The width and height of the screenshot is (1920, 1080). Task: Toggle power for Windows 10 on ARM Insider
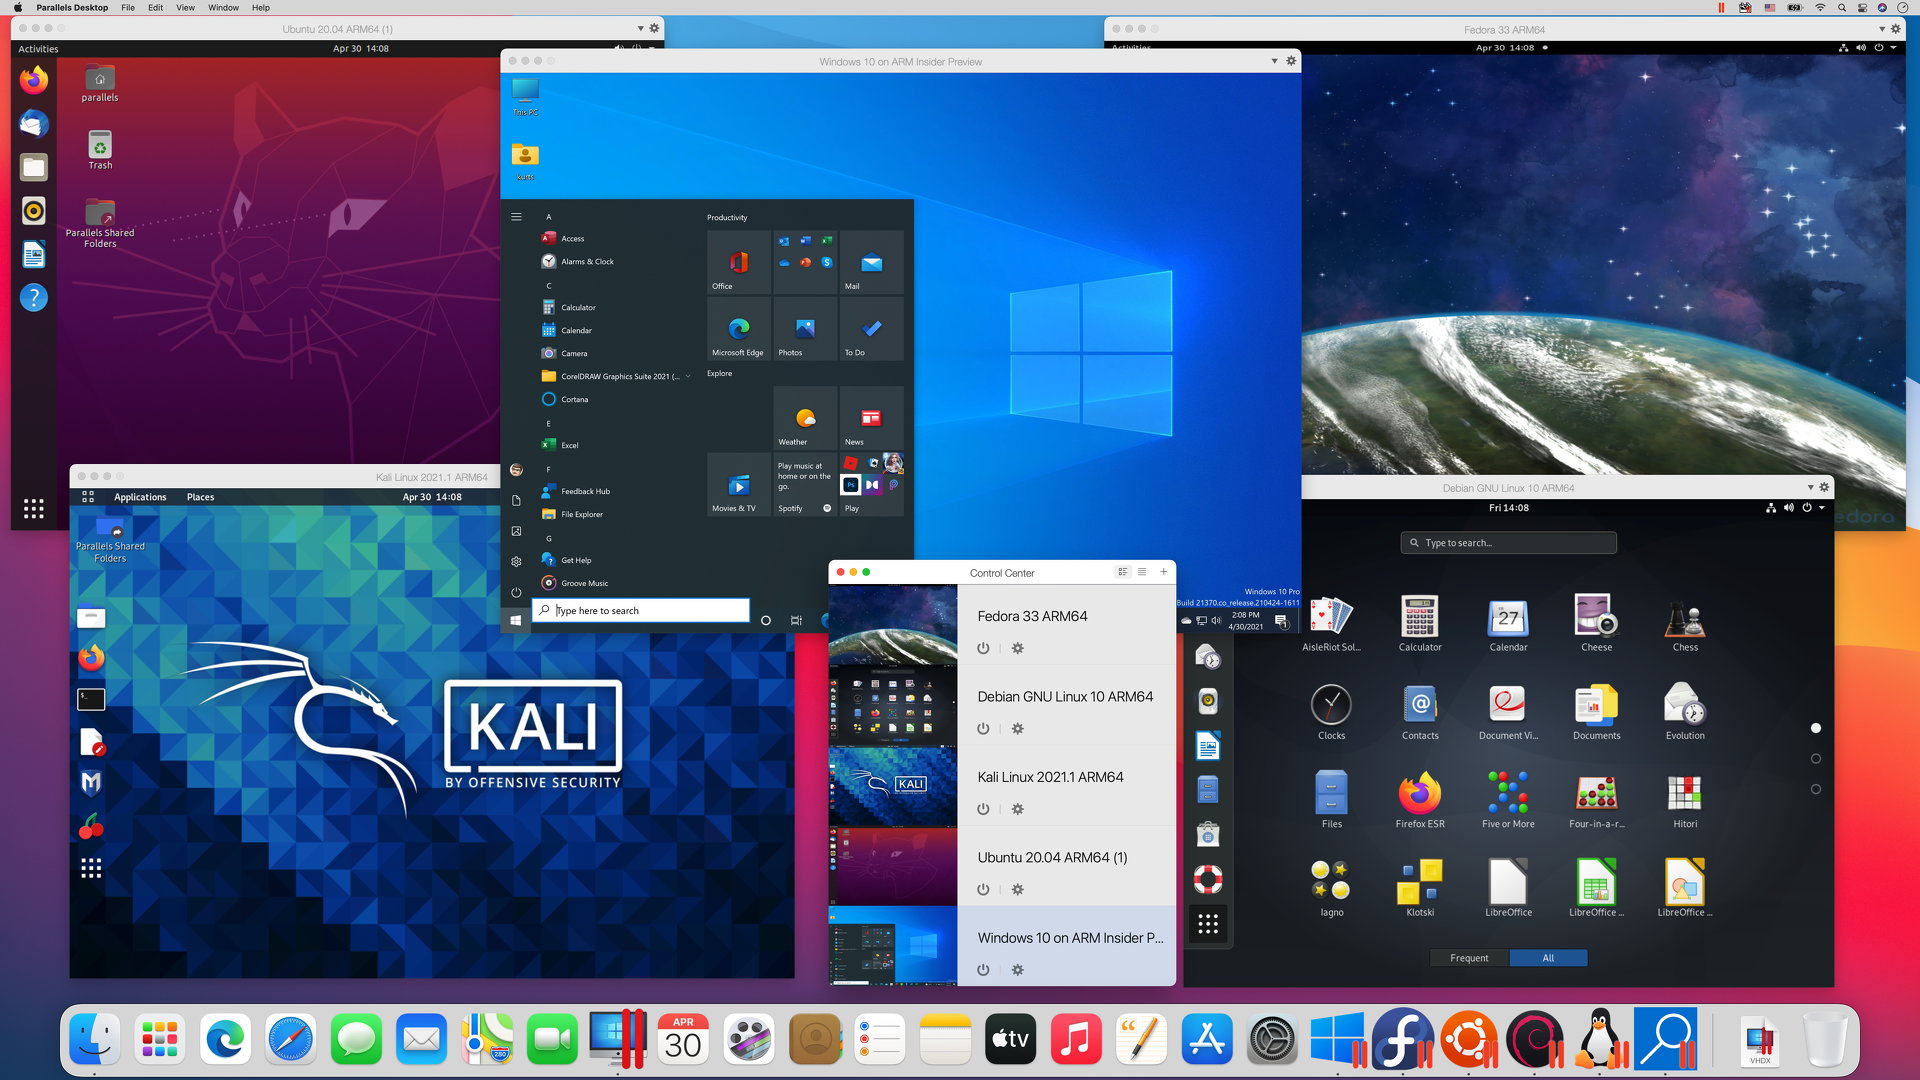pyautogui.click(x=983, y=970)
